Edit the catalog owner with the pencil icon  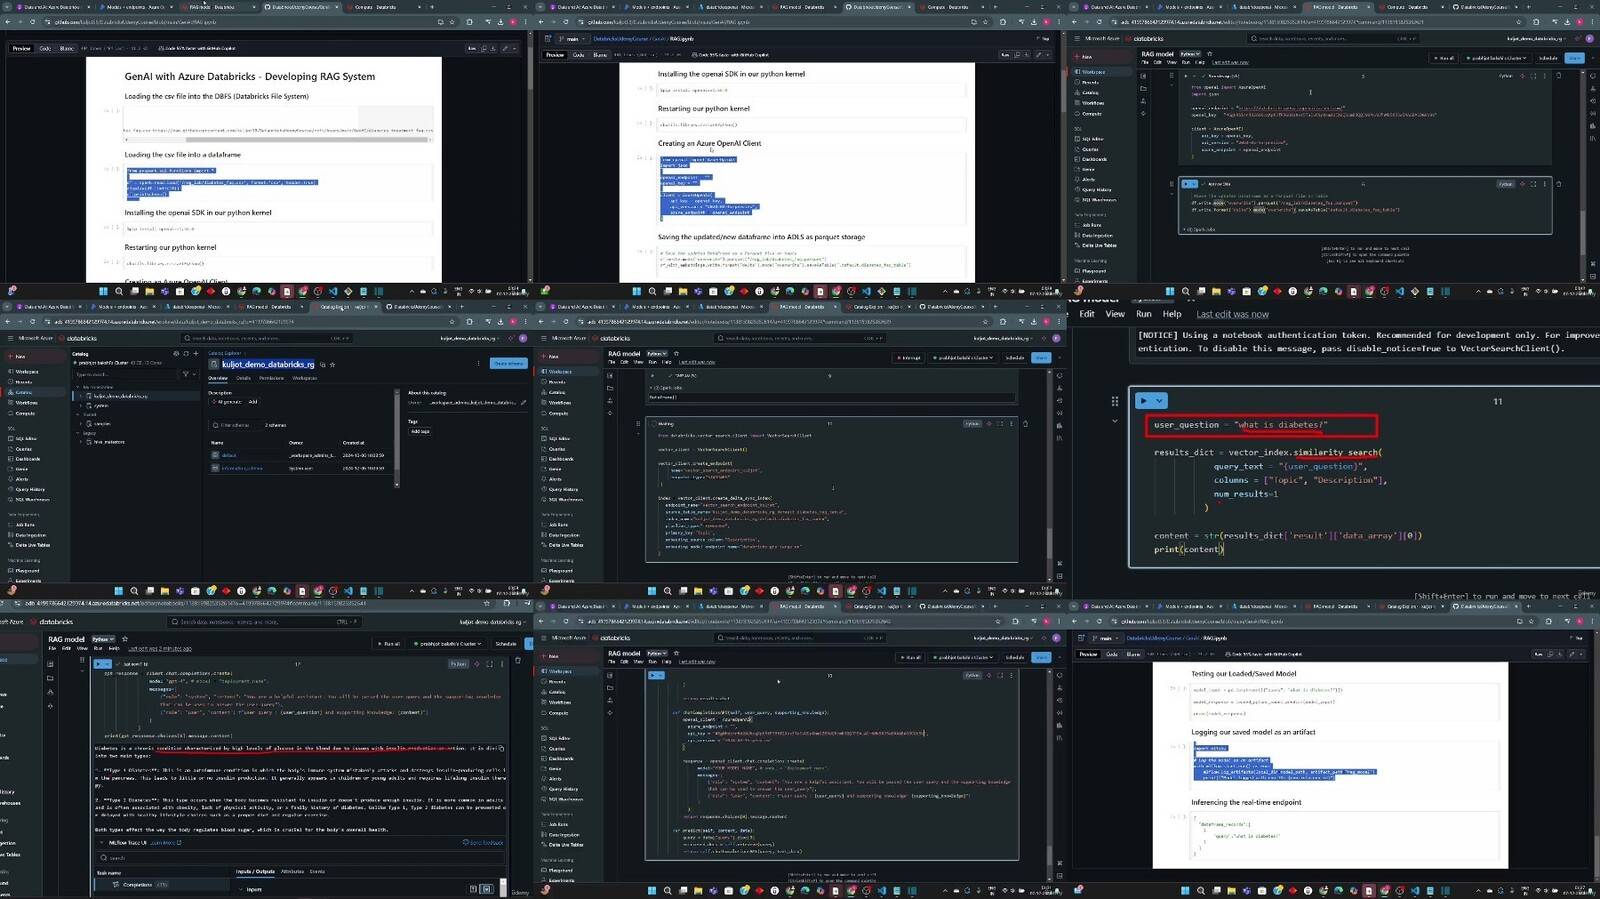coord(523,402)
